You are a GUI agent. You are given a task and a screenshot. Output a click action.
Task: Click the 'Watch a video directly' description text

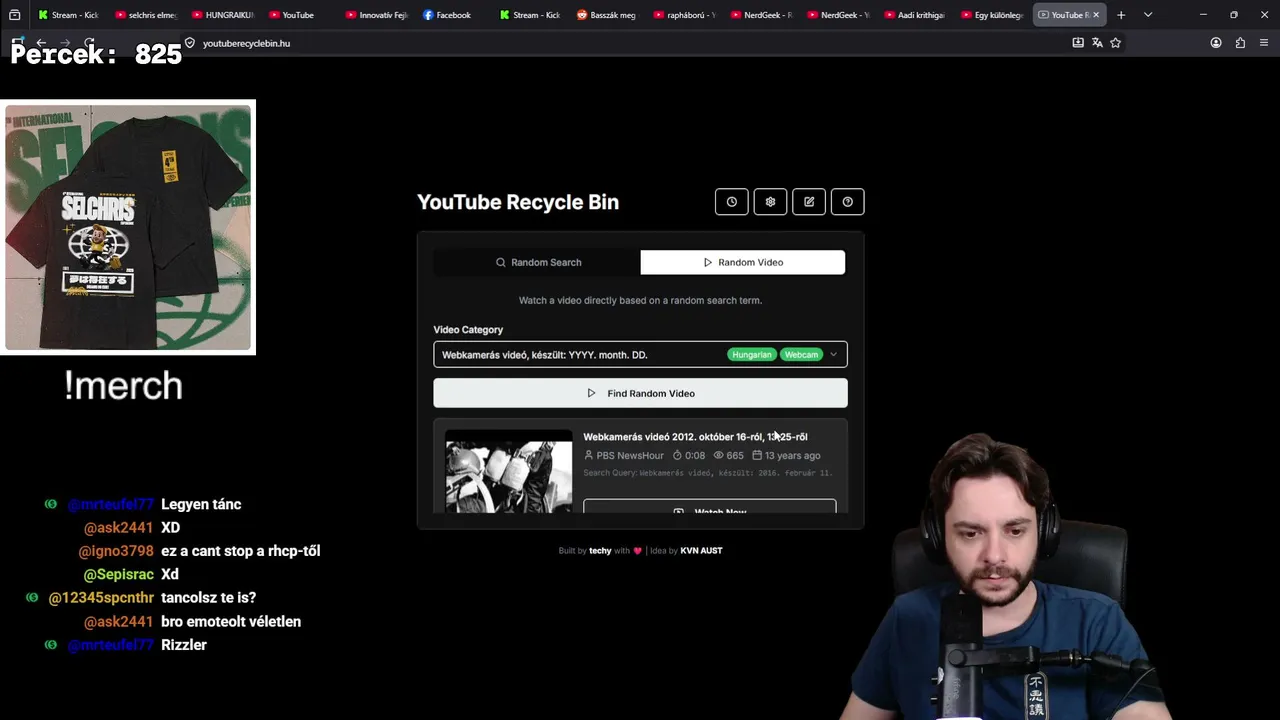pos(640,300)
